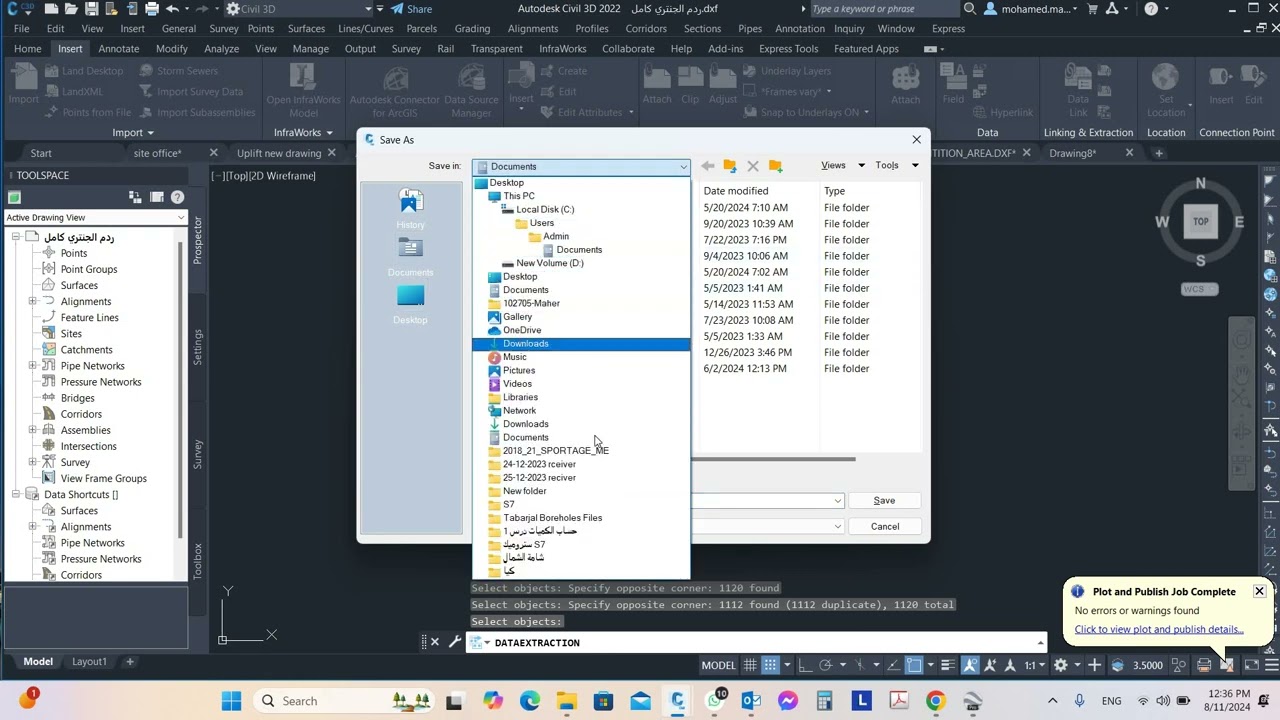
Task: Close the Plot and Publish notification
Action: [x=1259, y=591]
